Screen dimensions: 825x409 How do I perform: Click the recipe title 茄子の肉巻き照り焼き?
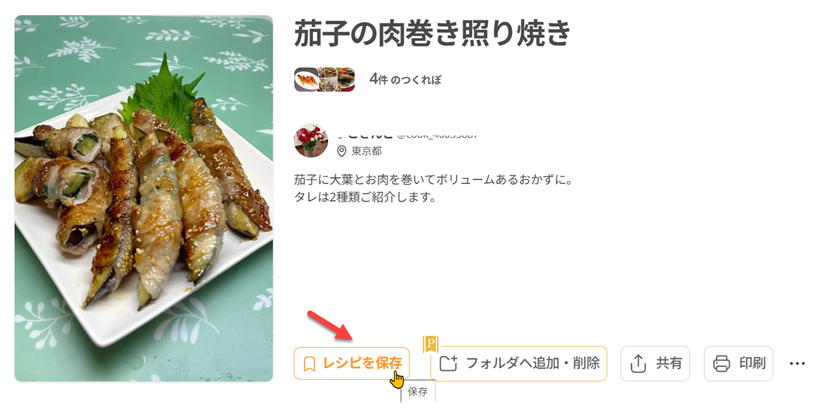tap(432, 34)
